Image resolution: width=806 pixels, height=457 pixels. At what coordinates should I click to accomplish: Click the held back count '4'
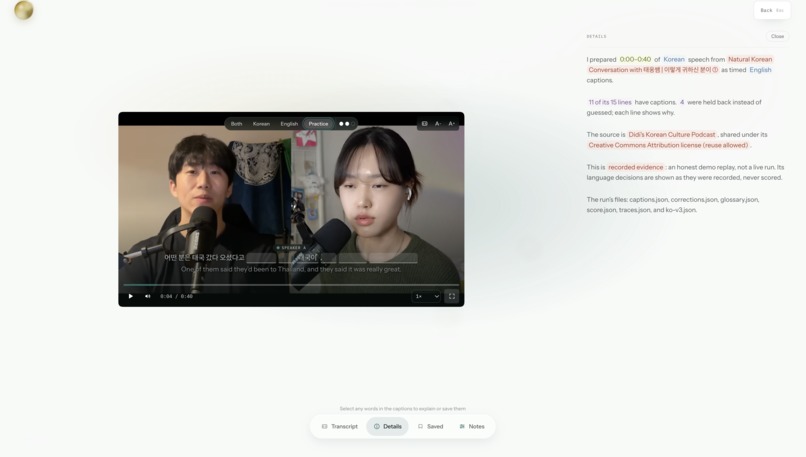(x=682, y=102)
